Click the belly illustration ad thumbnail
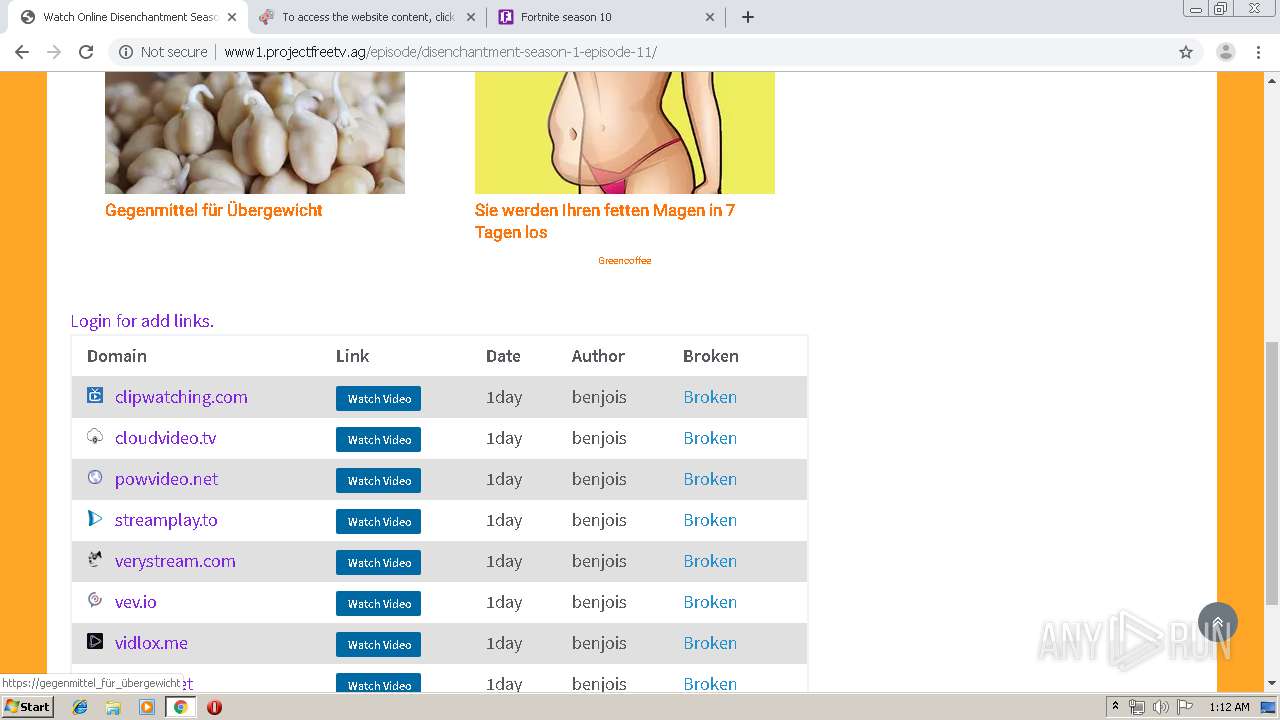Screen dimensions: 1280x720 625,133
